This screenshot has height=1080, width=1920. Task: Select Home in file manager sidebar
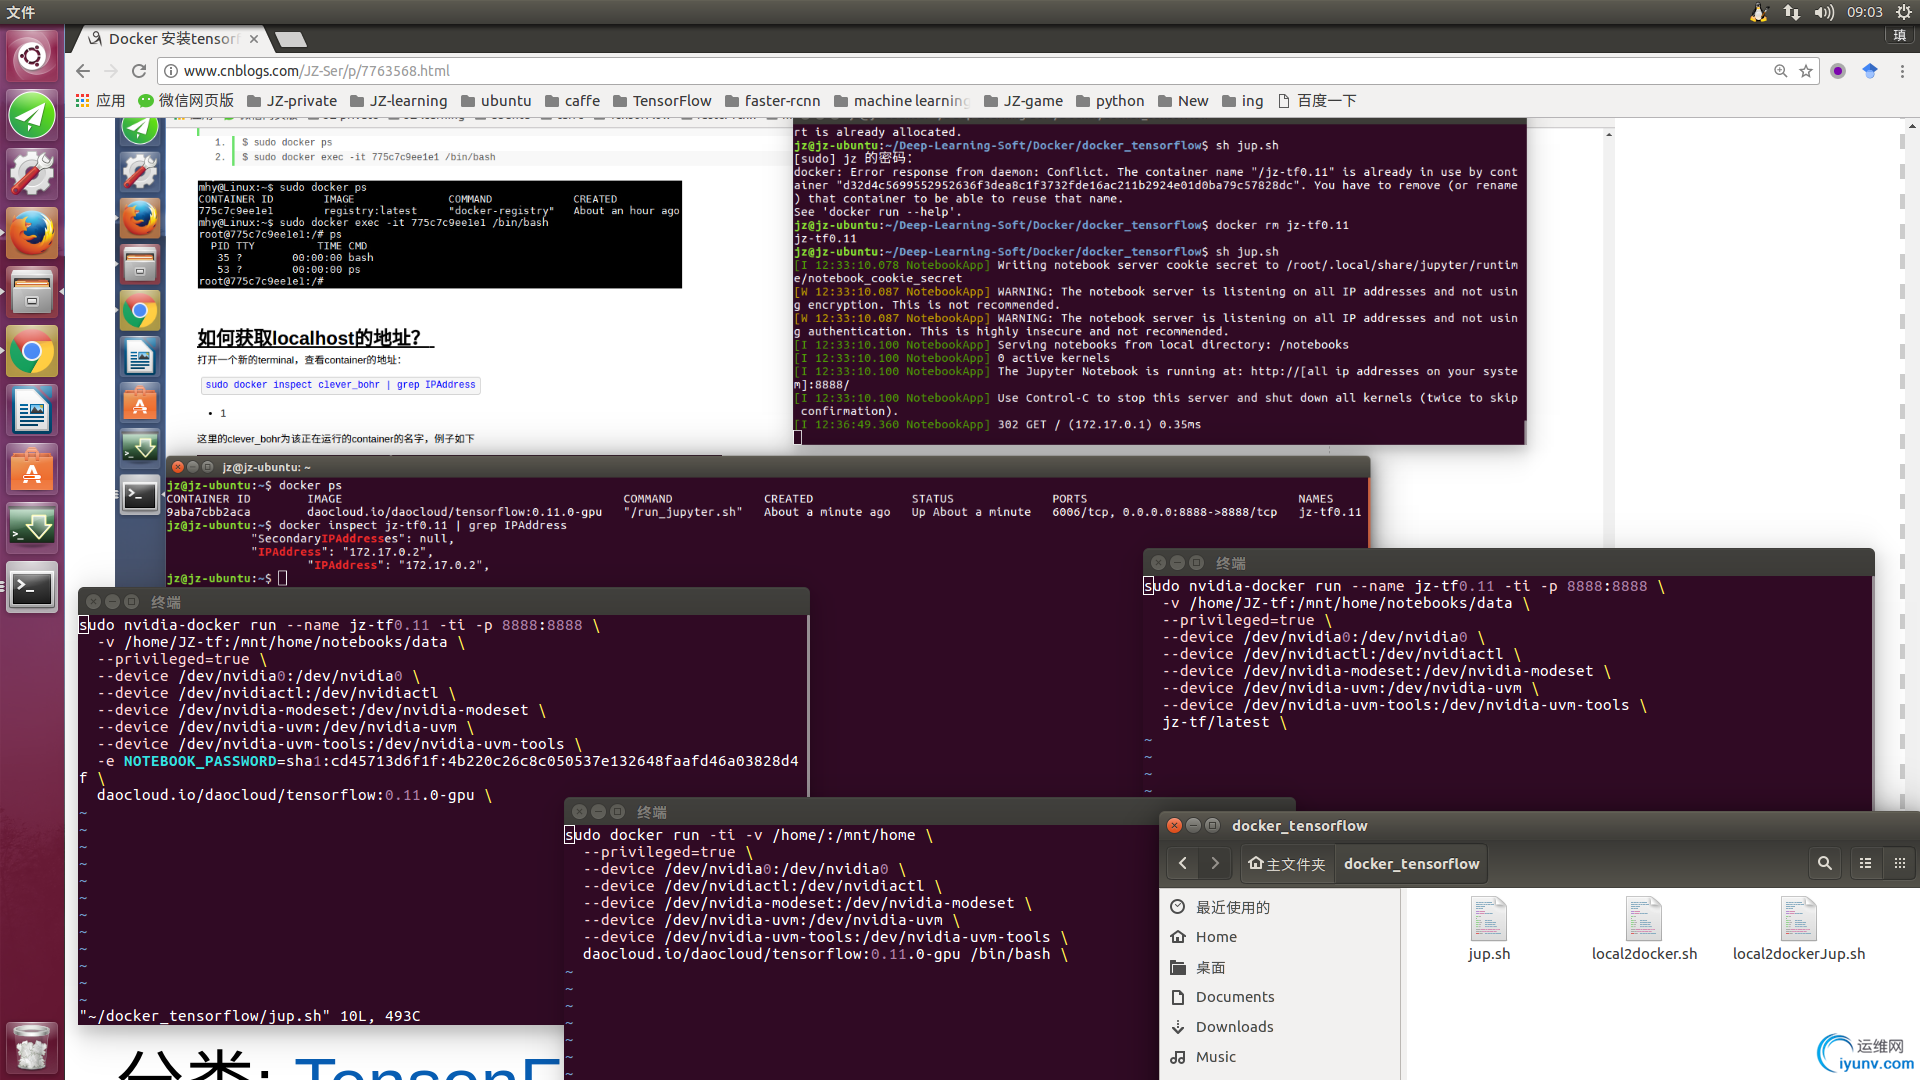[x=1280, y=937]
